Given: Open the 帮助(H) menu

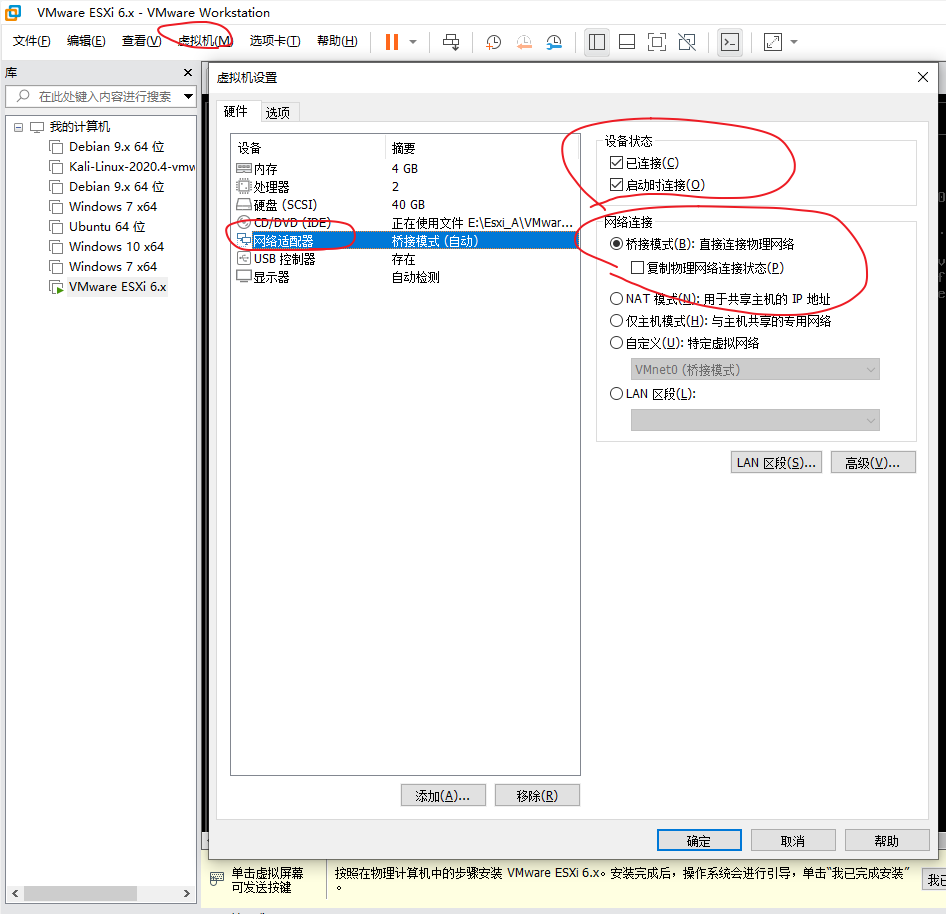Looking at the screenshot, I should point(337,40).
